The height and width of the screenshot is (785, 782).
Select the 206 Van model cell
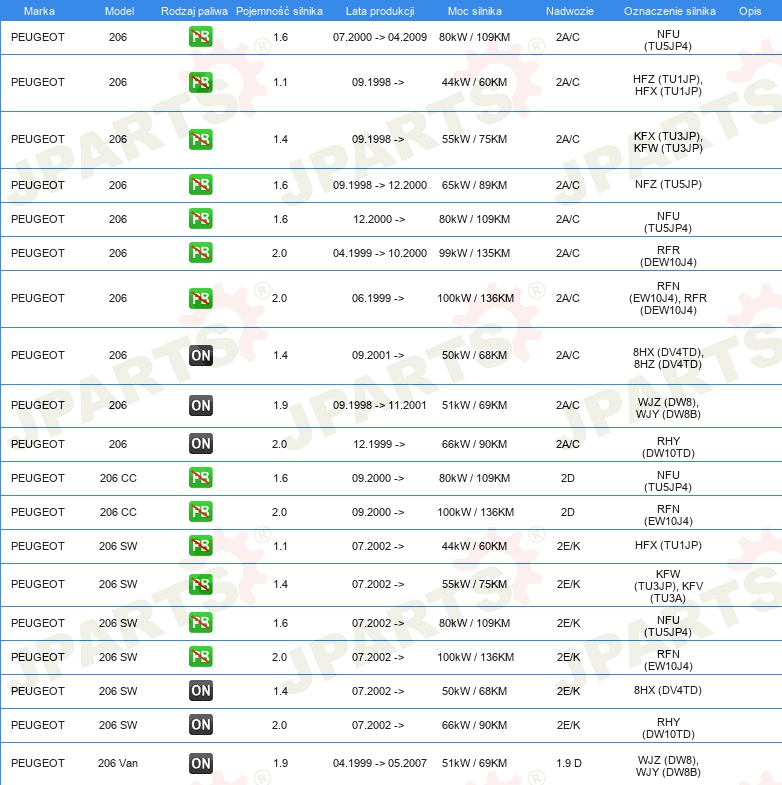coord(118,763)
